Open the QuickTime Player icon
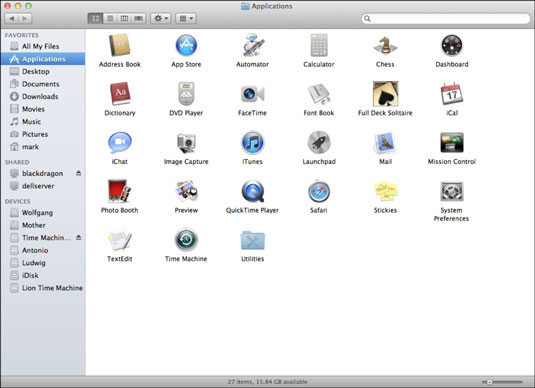535x388 pixels. point(252,191)
